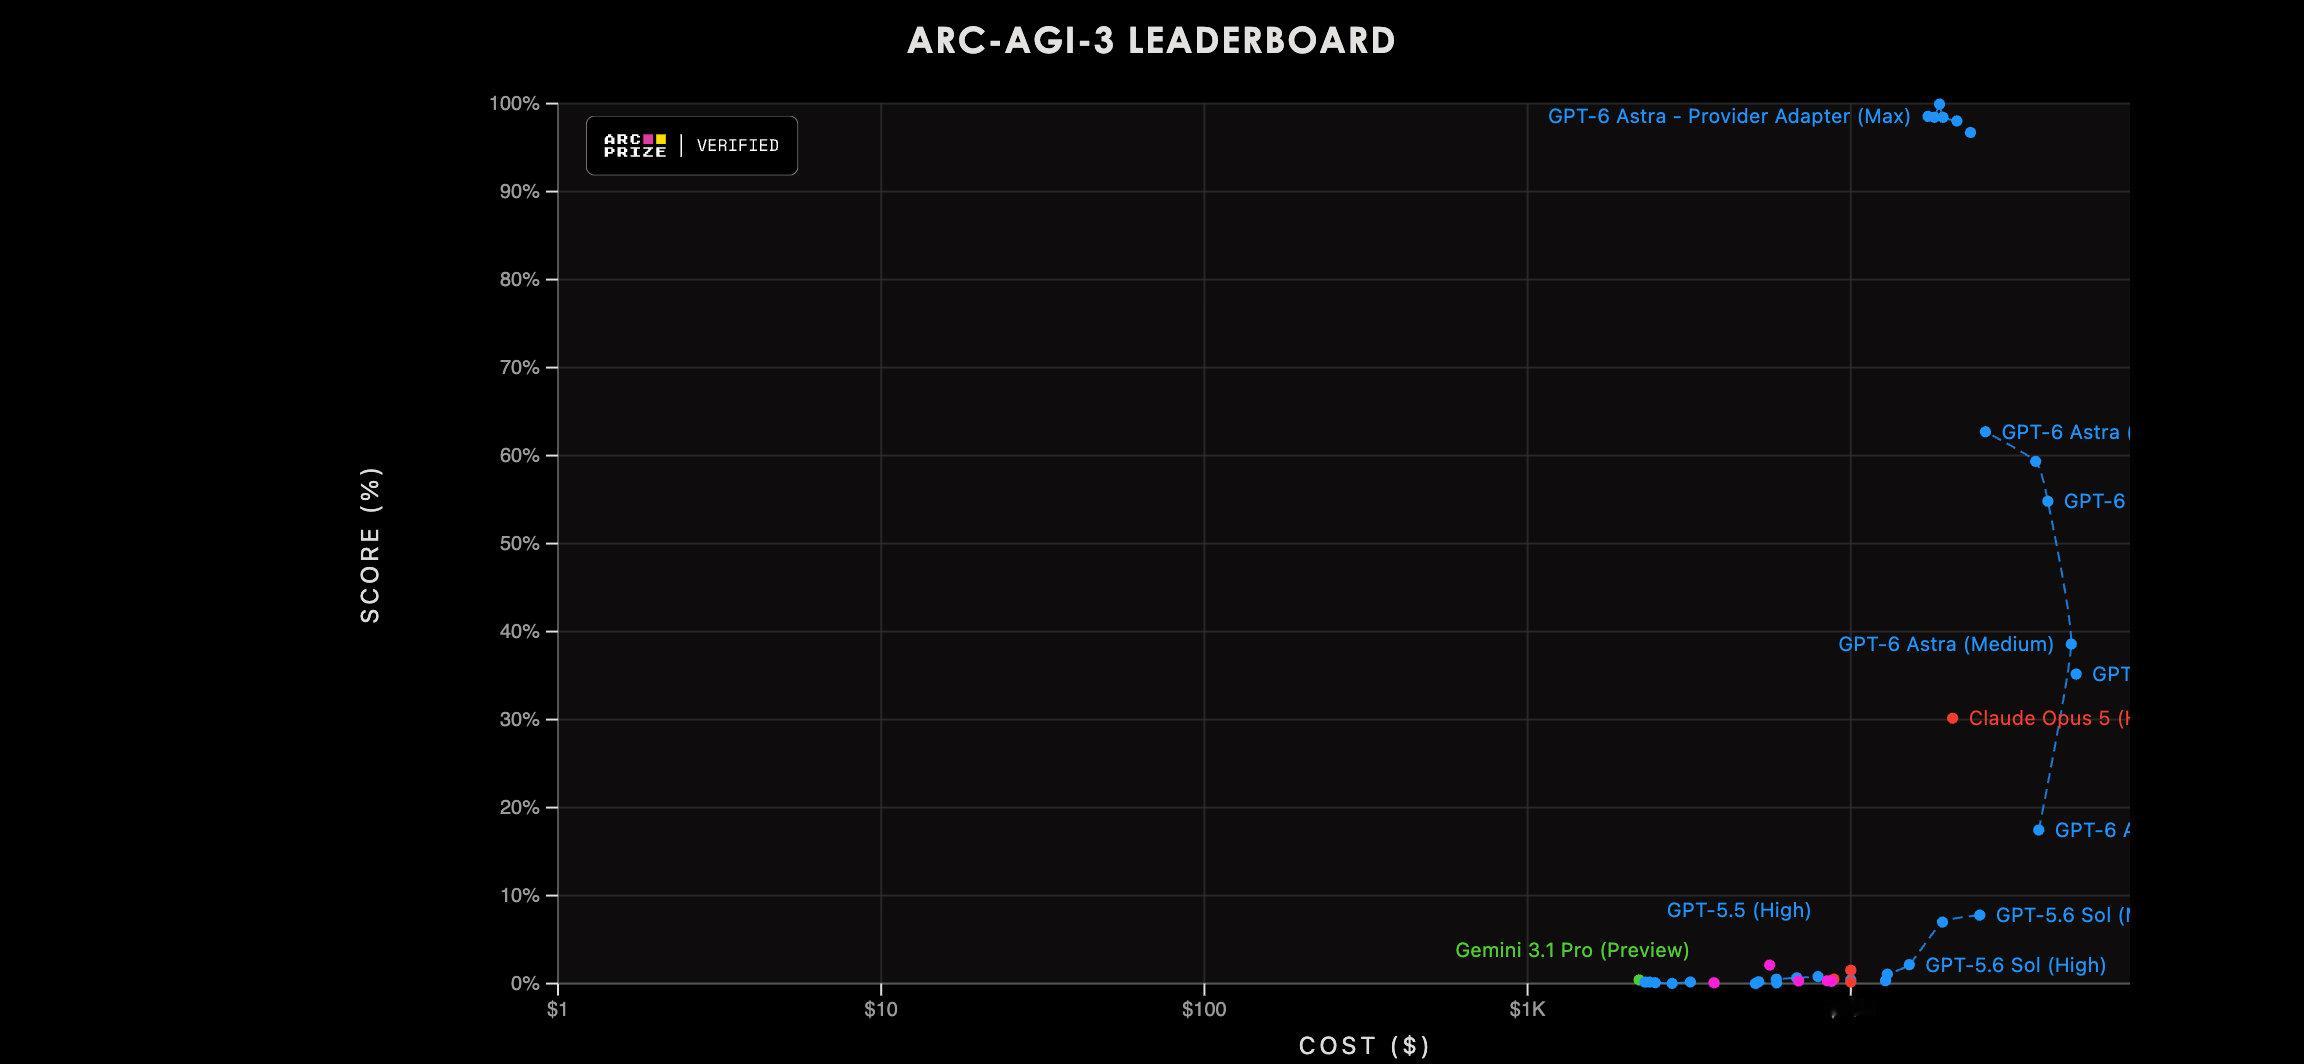The image size is (2304, 1064).
Task: Select the unlabeled blue point just below 60%
Action: (x=2035, y=461)
